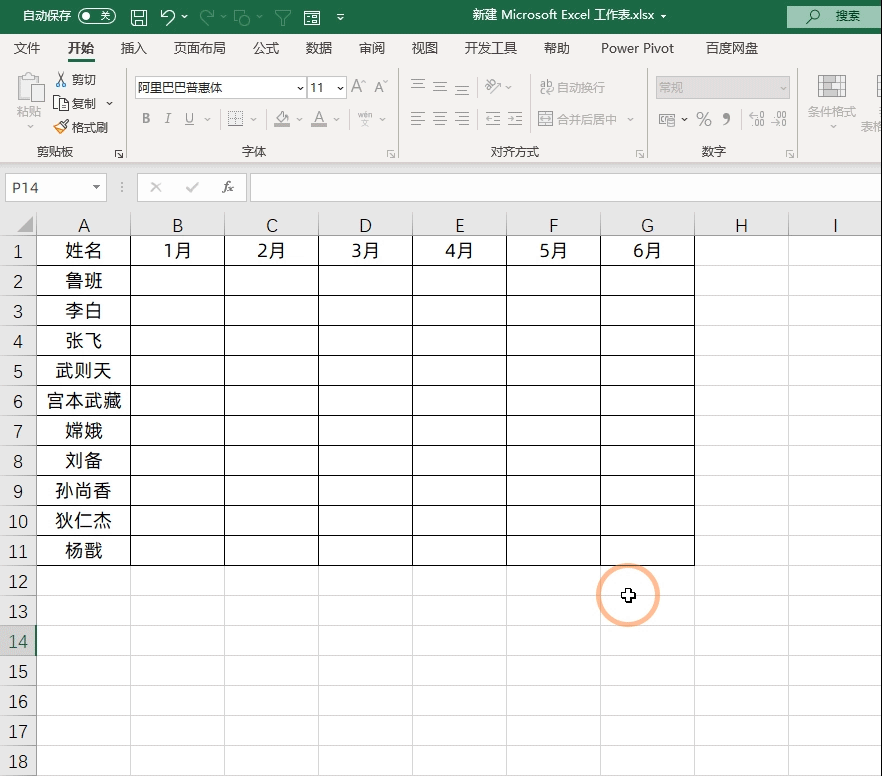Click the 保存 (Save) icon in Quick Access Toolbar
The width and height of the screenshot is (882, 776).
pos(139,15)
